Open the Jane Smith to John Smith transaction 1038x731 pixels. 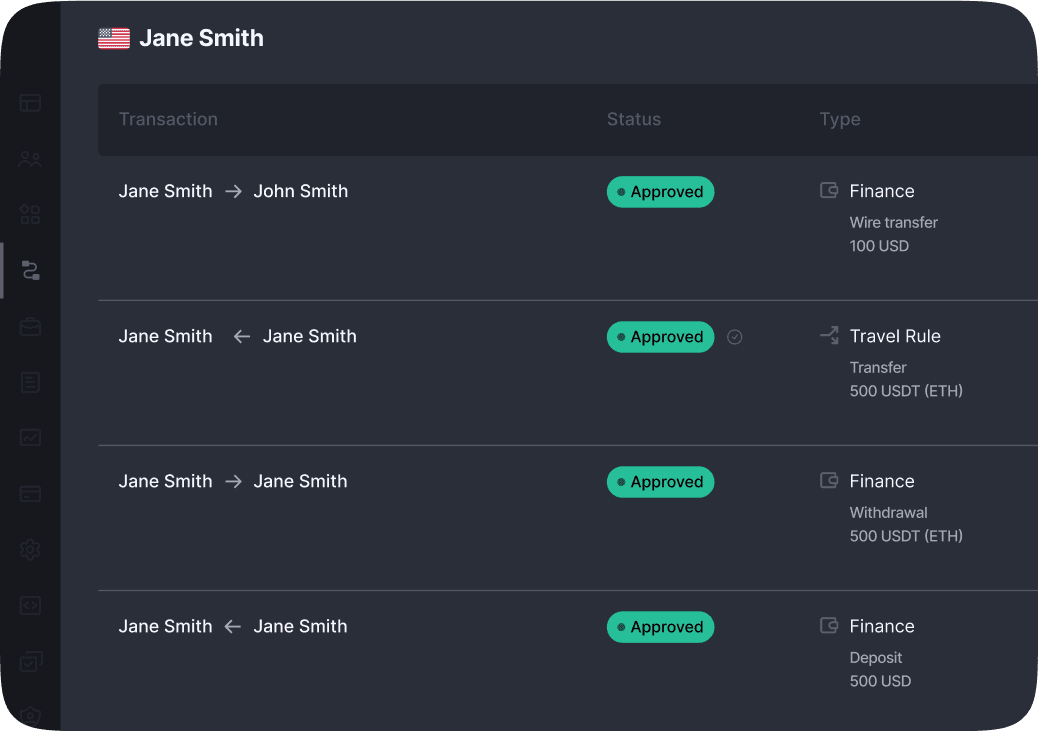(233, 192)
